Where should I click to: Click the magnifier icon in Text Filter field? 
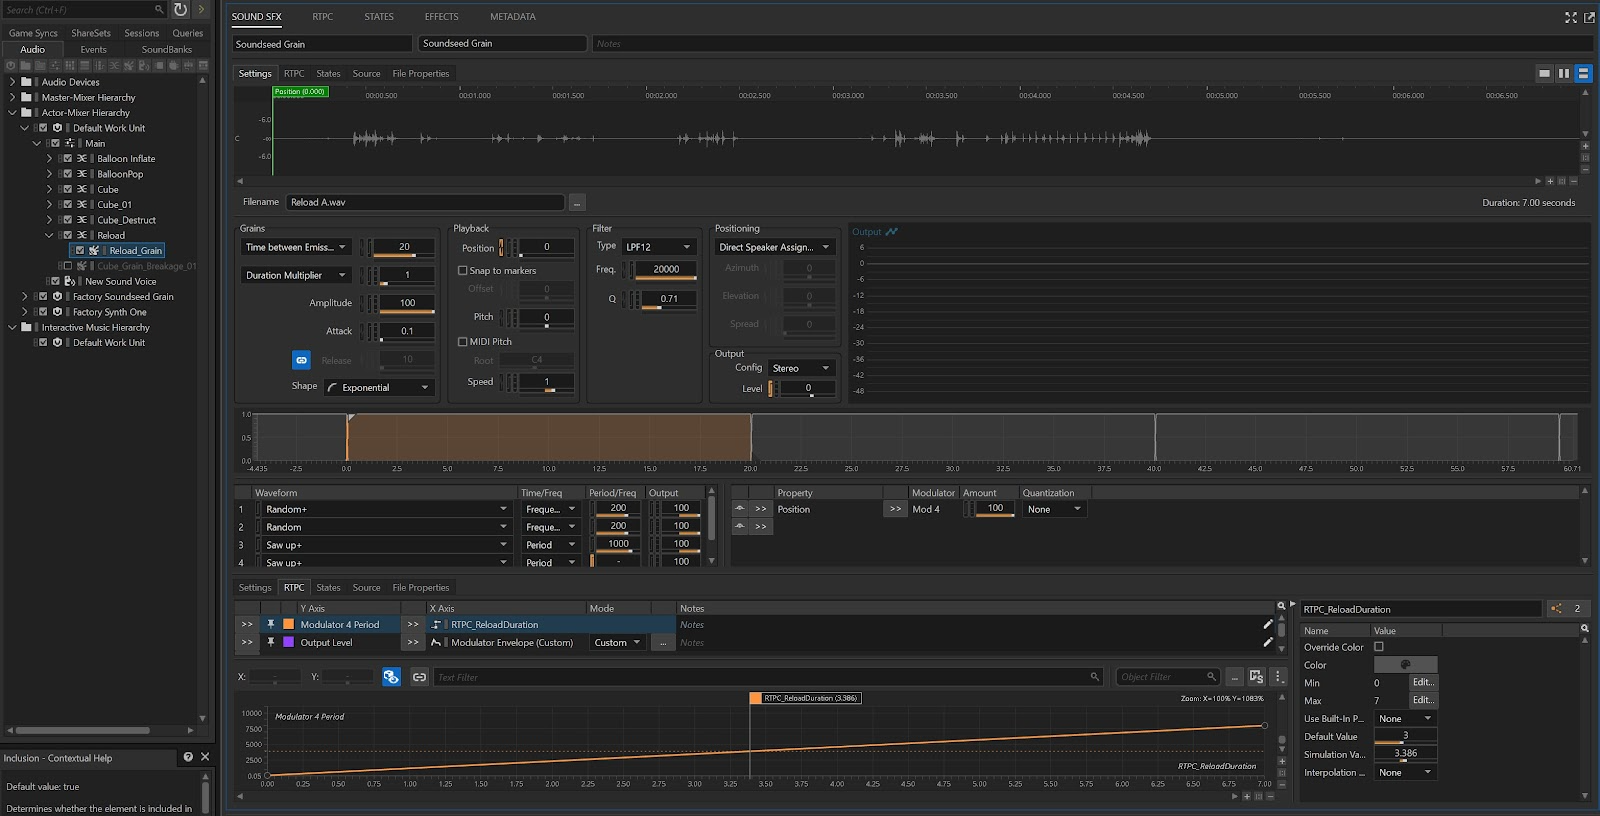click(x=1094, y=677)
